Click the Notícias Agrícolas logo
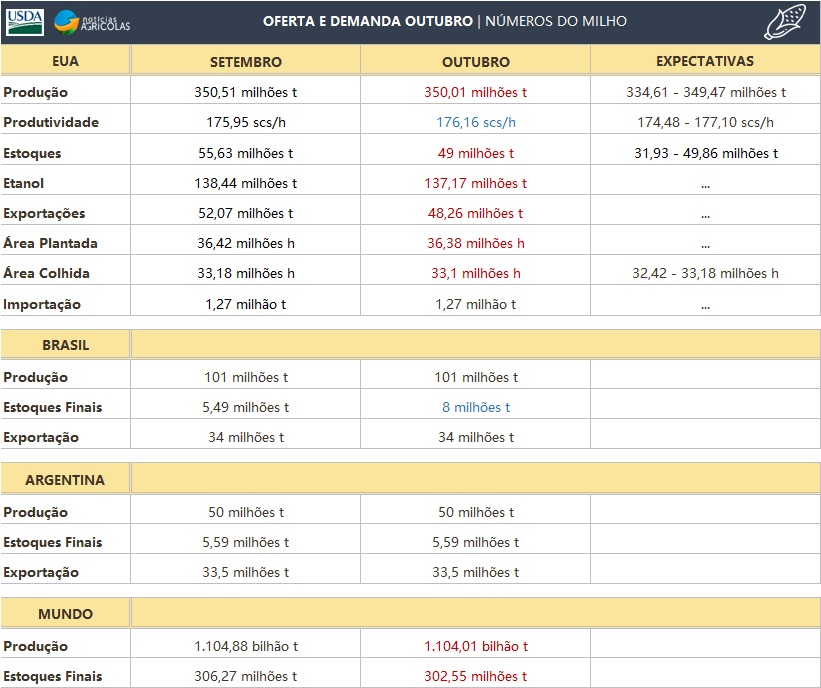Screen dimensions: 821x688 click(92, 21)
